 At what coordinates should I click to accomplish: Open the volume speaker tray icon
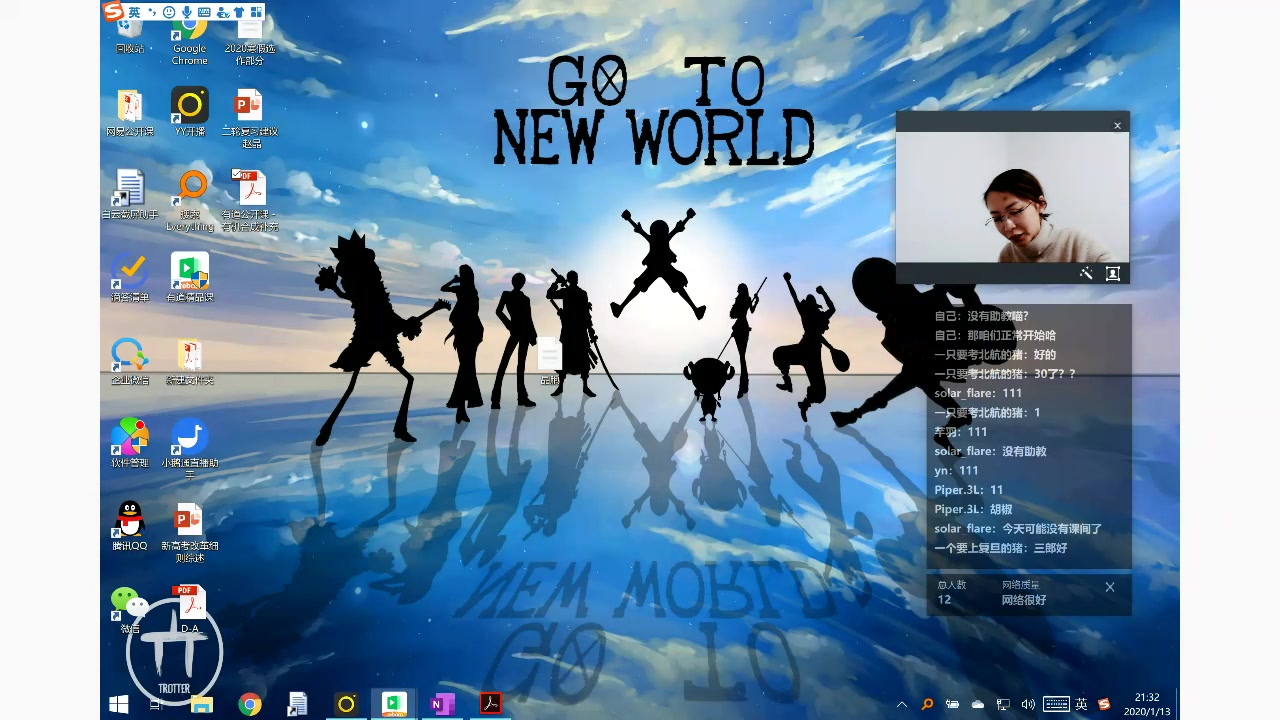coord(1028,704)
